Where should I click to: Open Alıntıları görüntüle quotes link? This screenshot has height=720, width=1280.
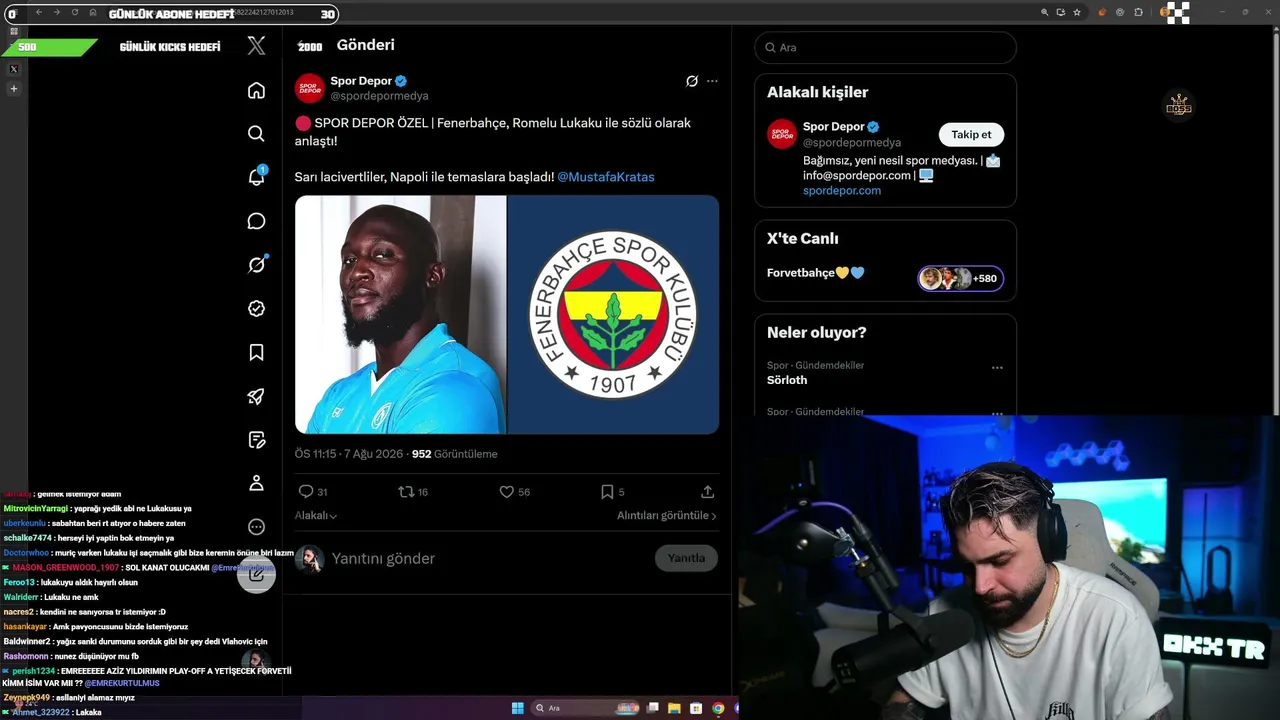tap(666, 516)
